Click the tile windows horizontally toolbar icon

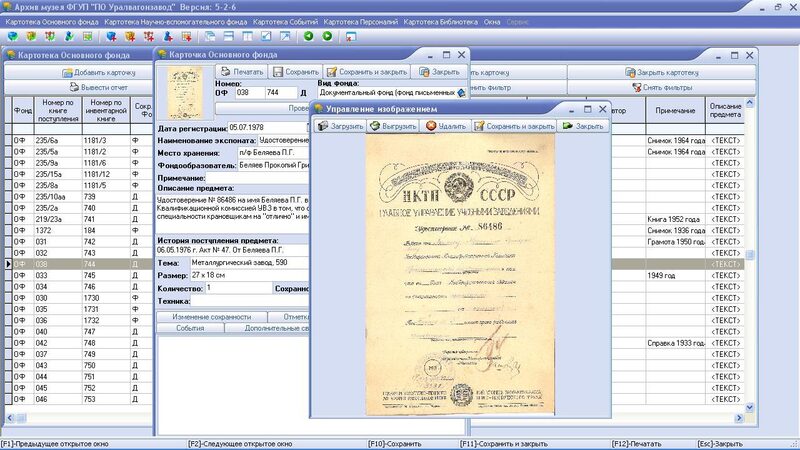point(229,36)
